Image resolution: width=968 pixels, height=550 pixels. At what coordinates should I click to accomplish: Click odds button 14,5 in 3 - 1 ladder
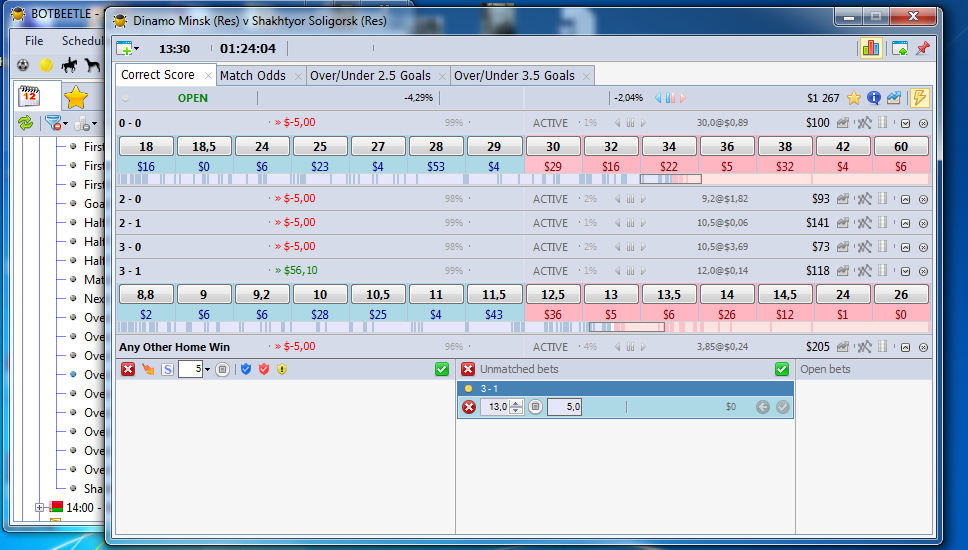point(785,294)
